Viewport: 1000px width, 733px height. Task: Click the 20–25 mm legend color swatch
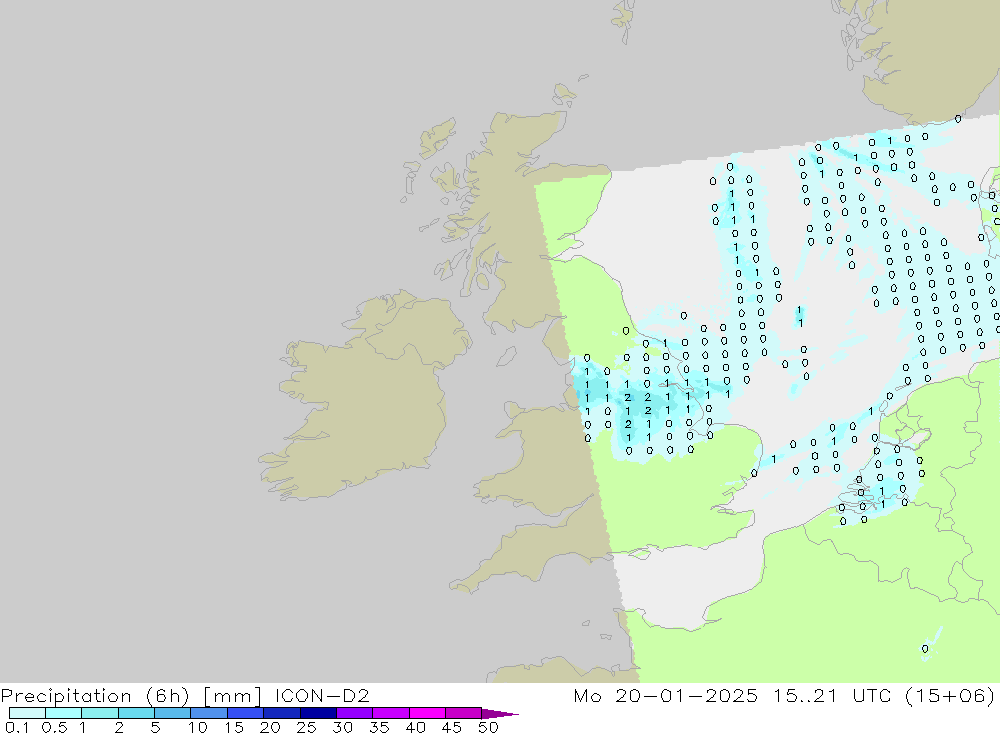[x=282, y=713]
